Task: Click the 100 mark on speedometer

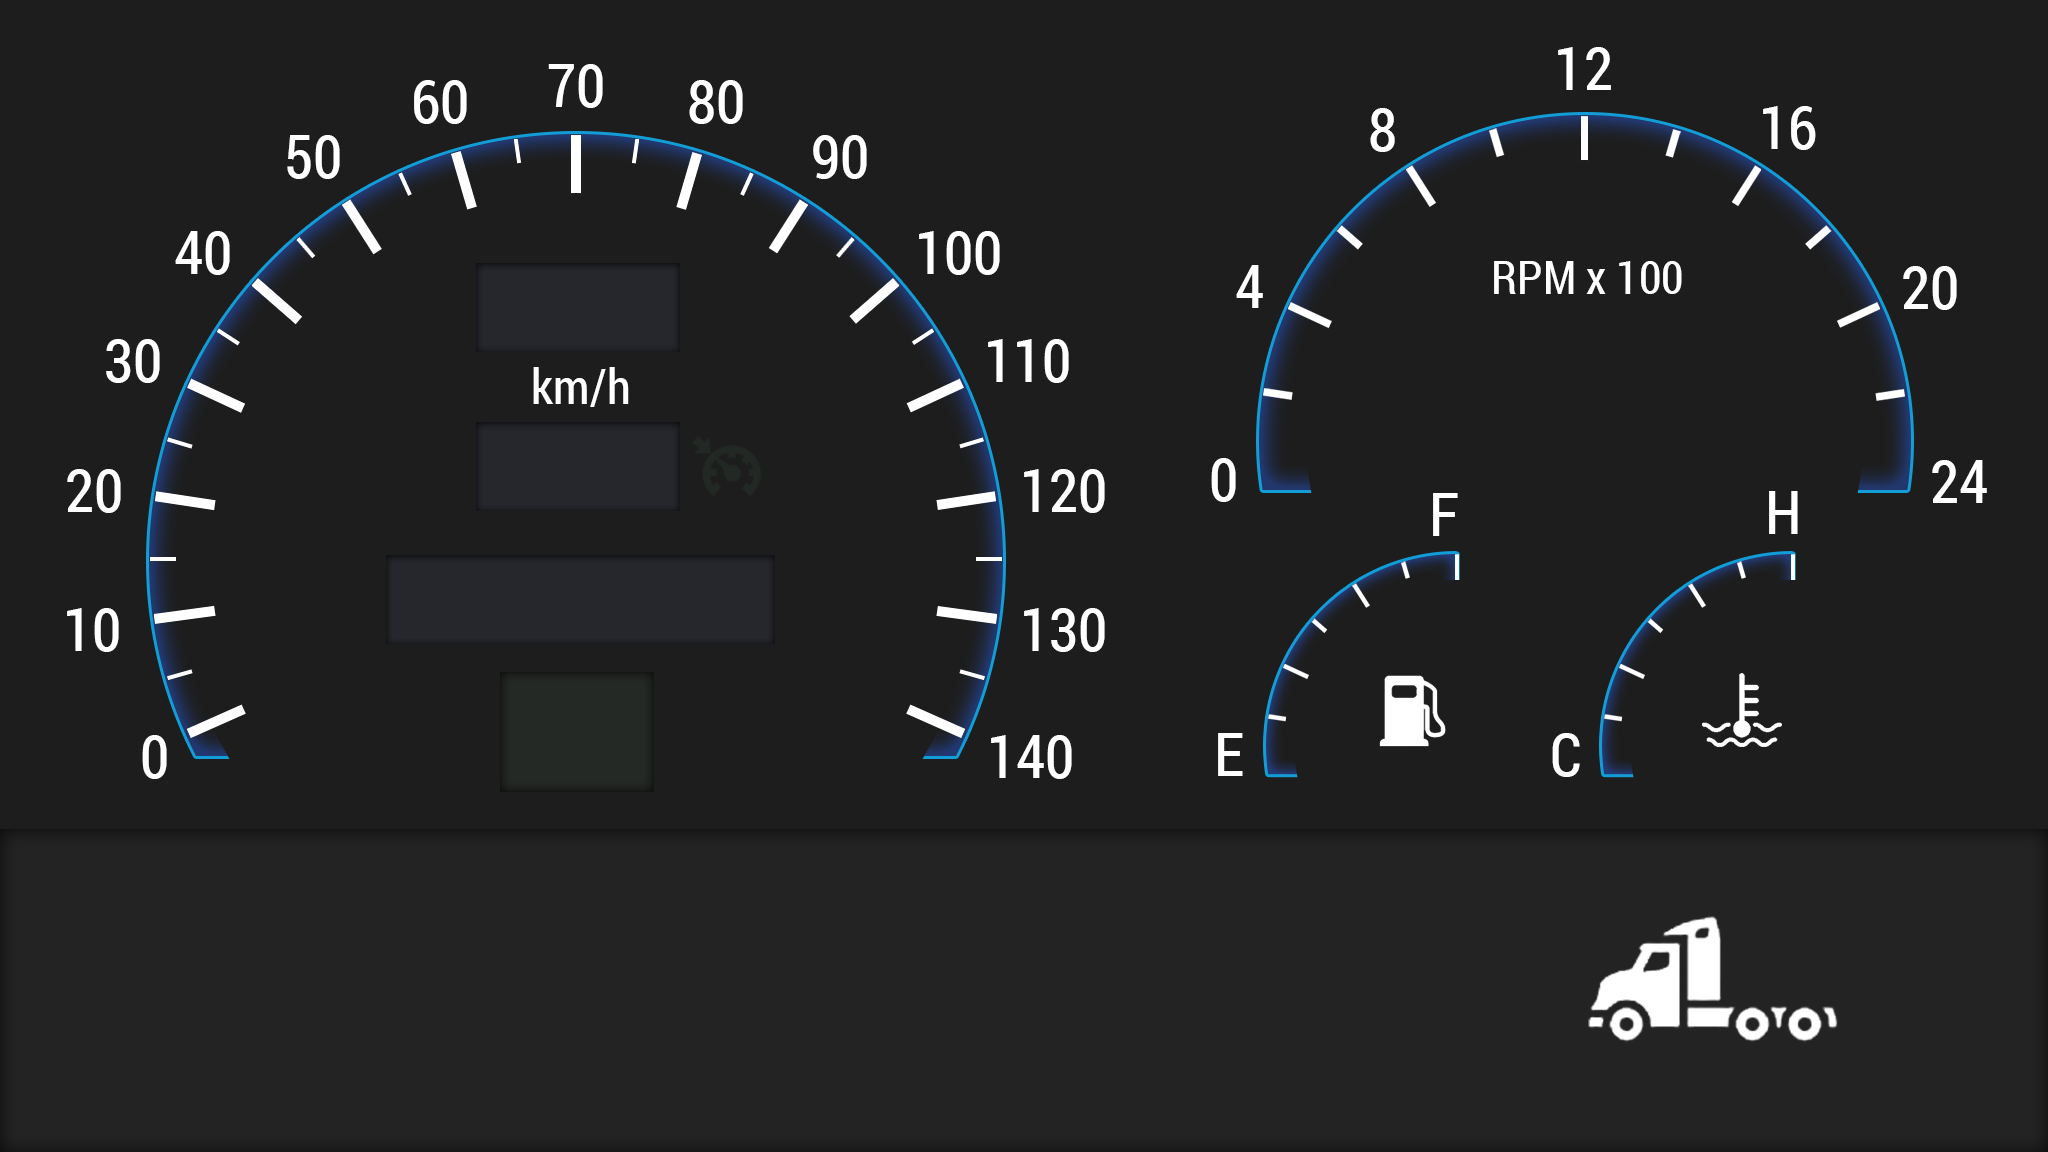Action: 958,254
